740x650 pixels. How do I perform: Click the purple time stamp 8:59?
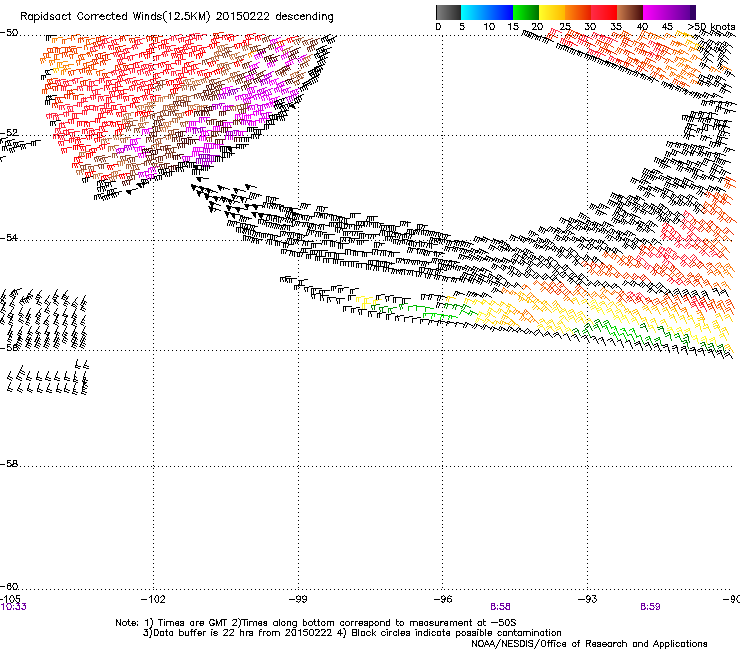point(650,607)
